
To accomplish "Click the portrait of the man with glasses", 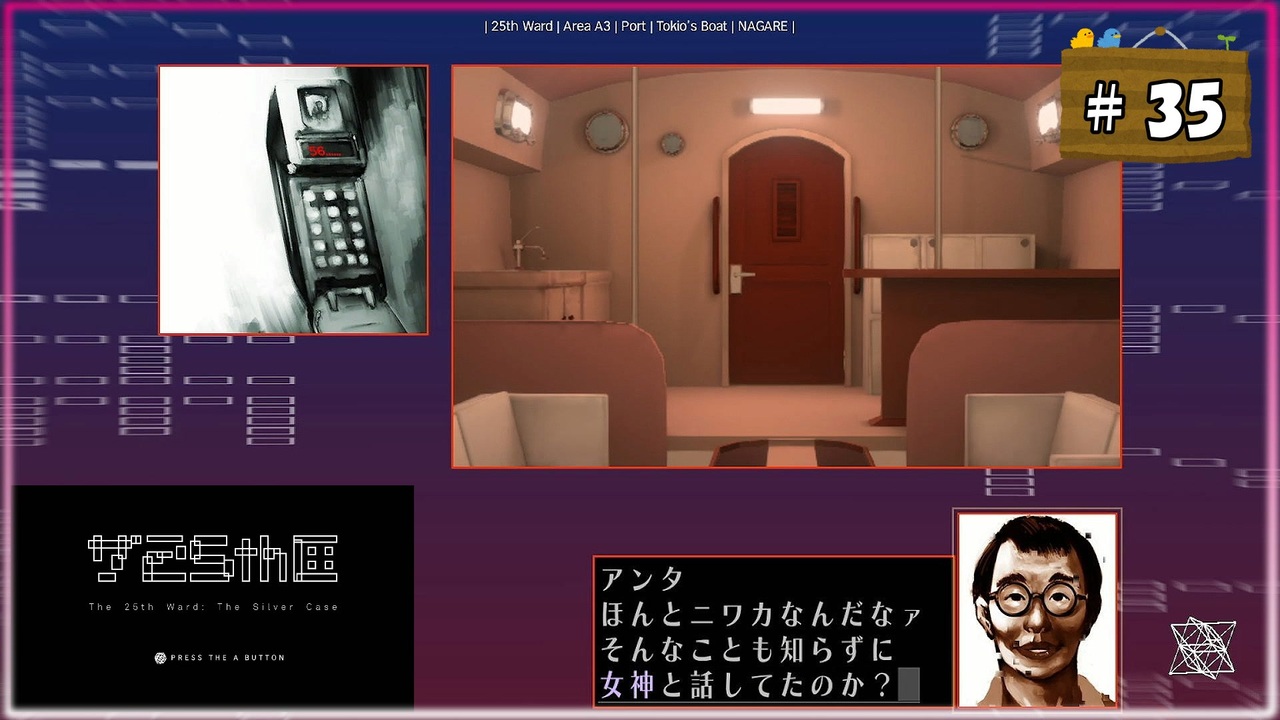I will 1037,610.
